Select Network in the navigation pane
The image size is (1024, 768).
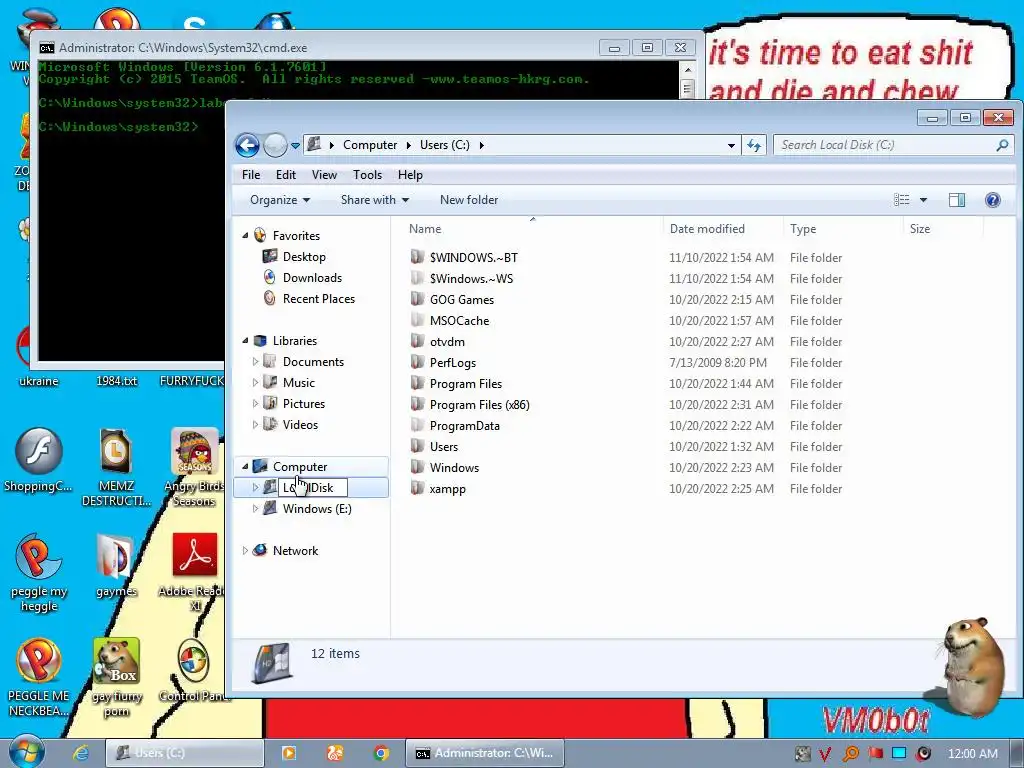click(295, 551)
